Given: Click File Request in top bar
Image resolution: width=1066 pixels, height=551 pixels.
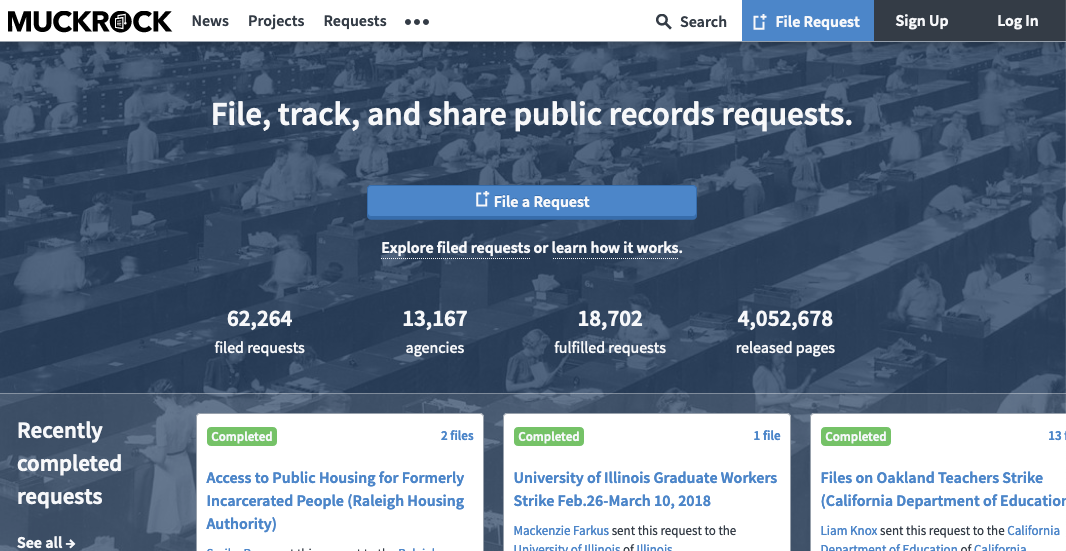Looking at the screenshot, I should 807,21.
